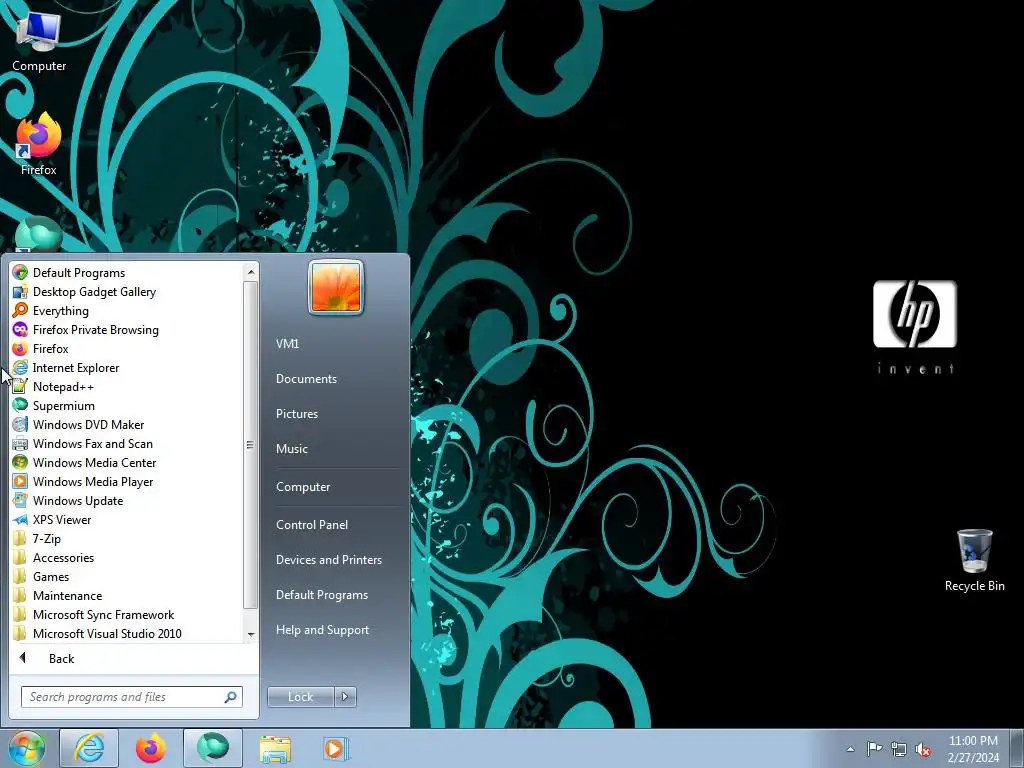Click the Show desktop strip in the taskbar
Screen dimensions: 1024x768
point(1017,748)
